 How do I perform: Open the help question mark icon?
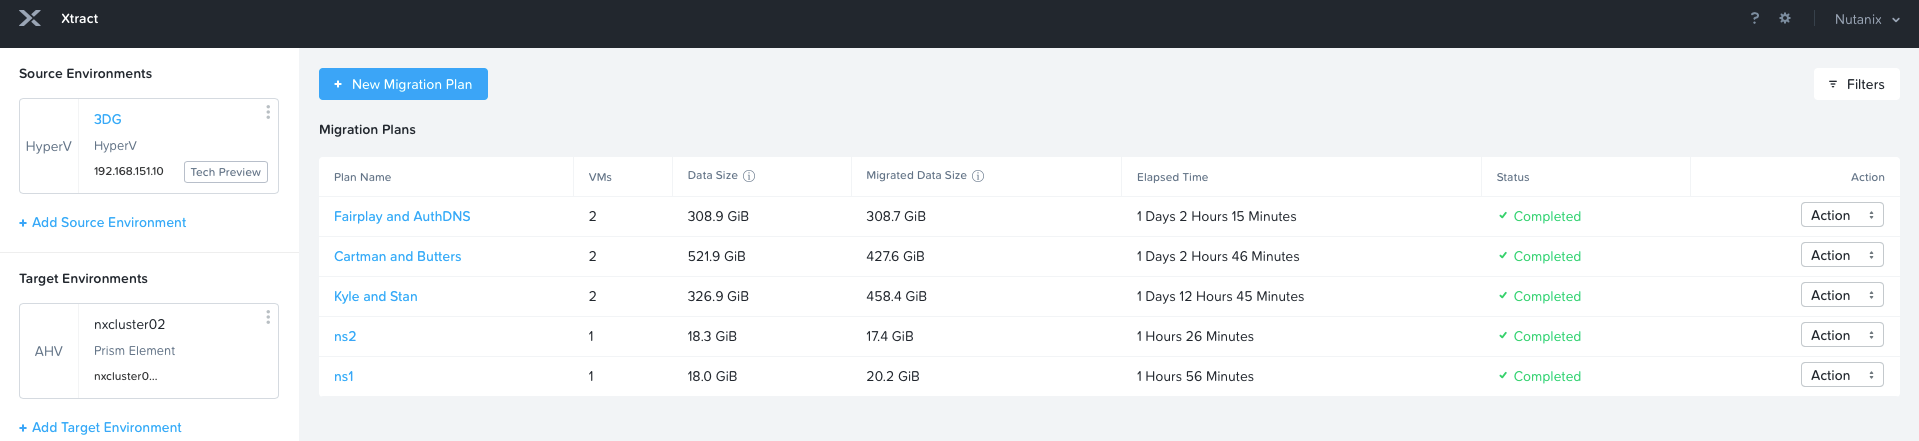point(1755,18)
